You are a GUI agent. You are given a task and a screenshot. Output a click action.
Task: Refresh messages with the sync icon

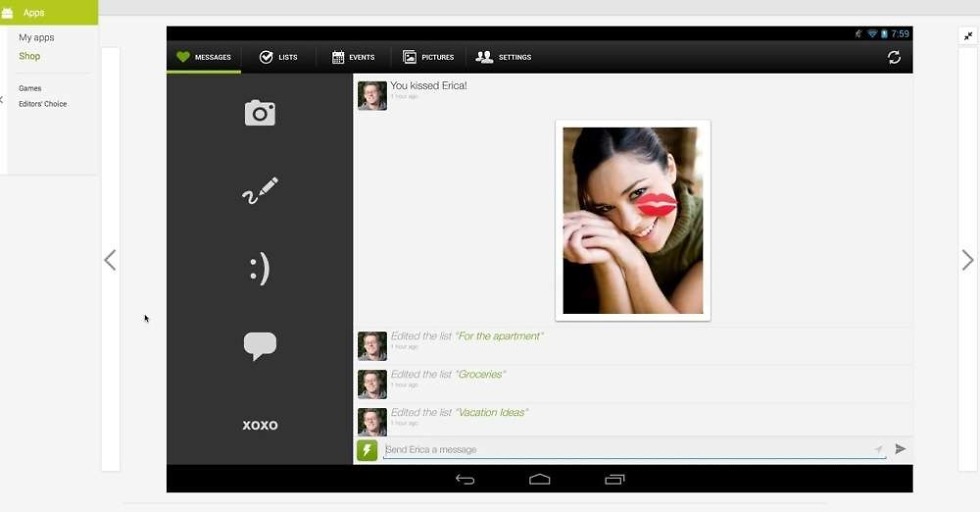click(894, 57)
